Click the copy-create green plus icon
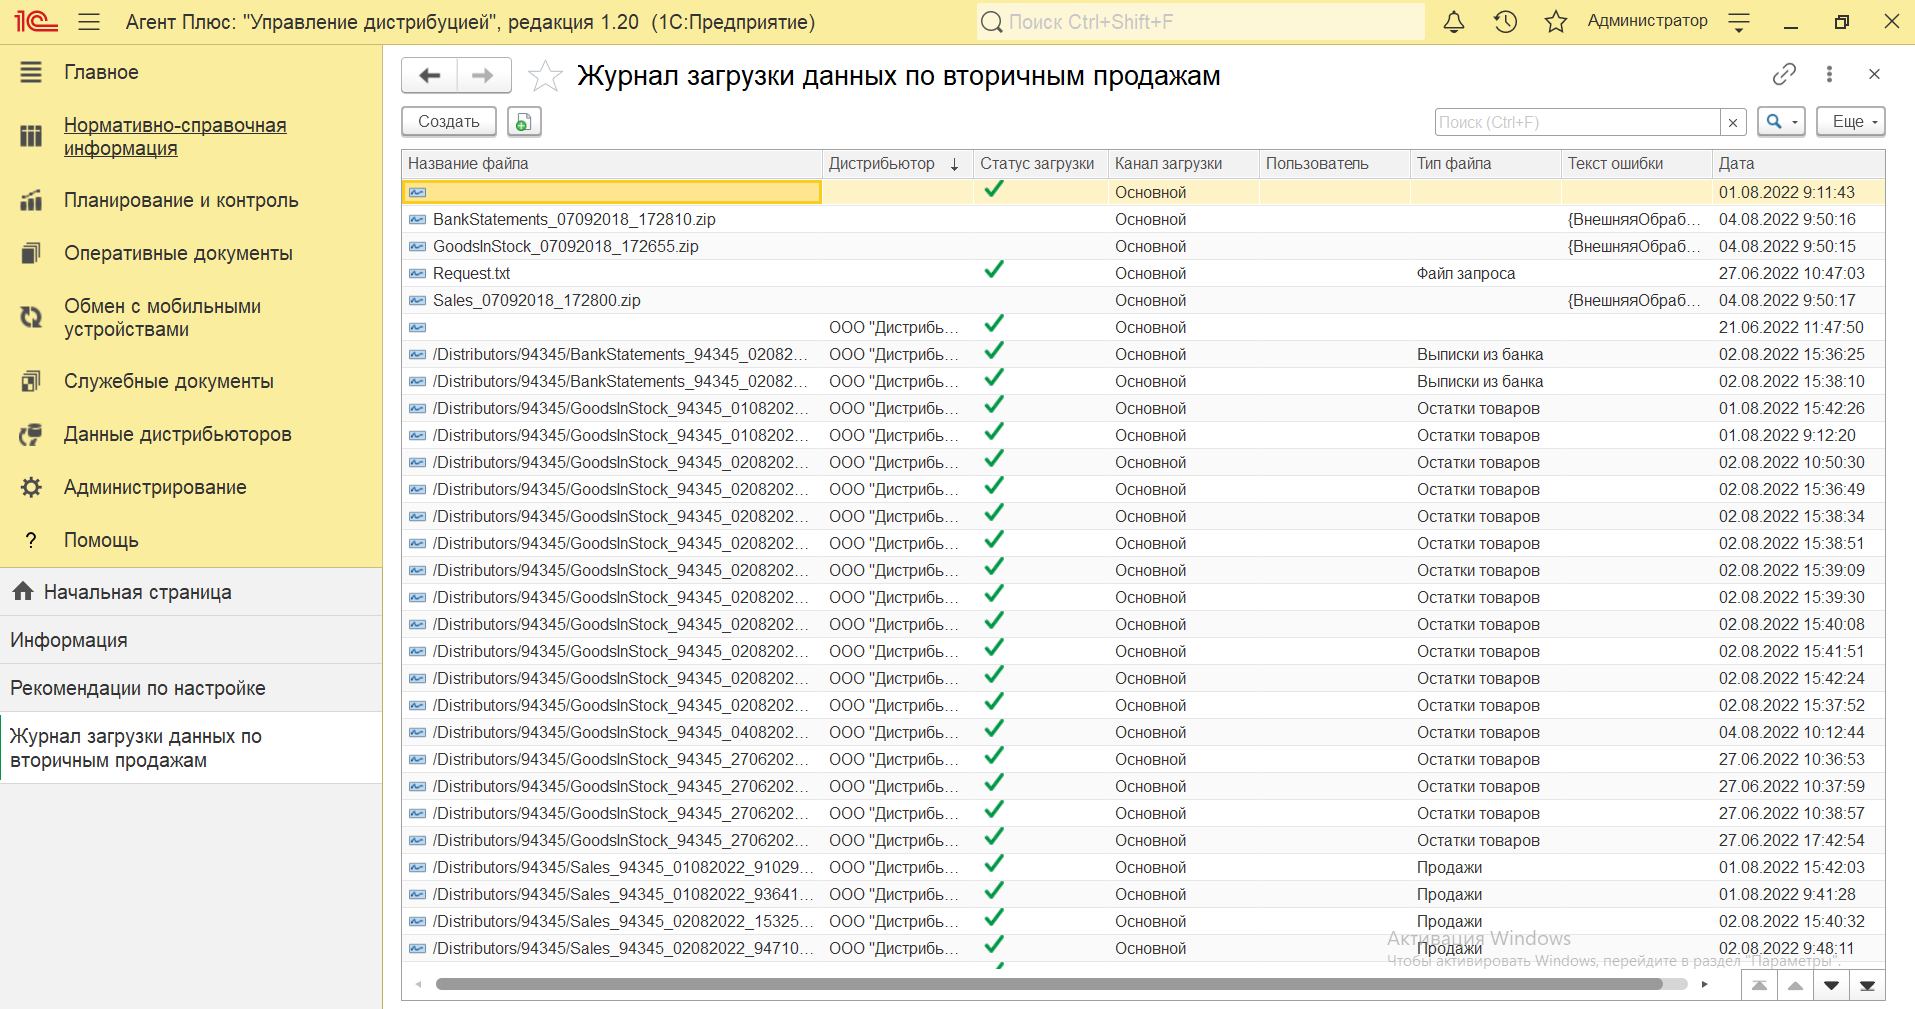This screenshot has height=1009, width=1915. tap(524, 121)
